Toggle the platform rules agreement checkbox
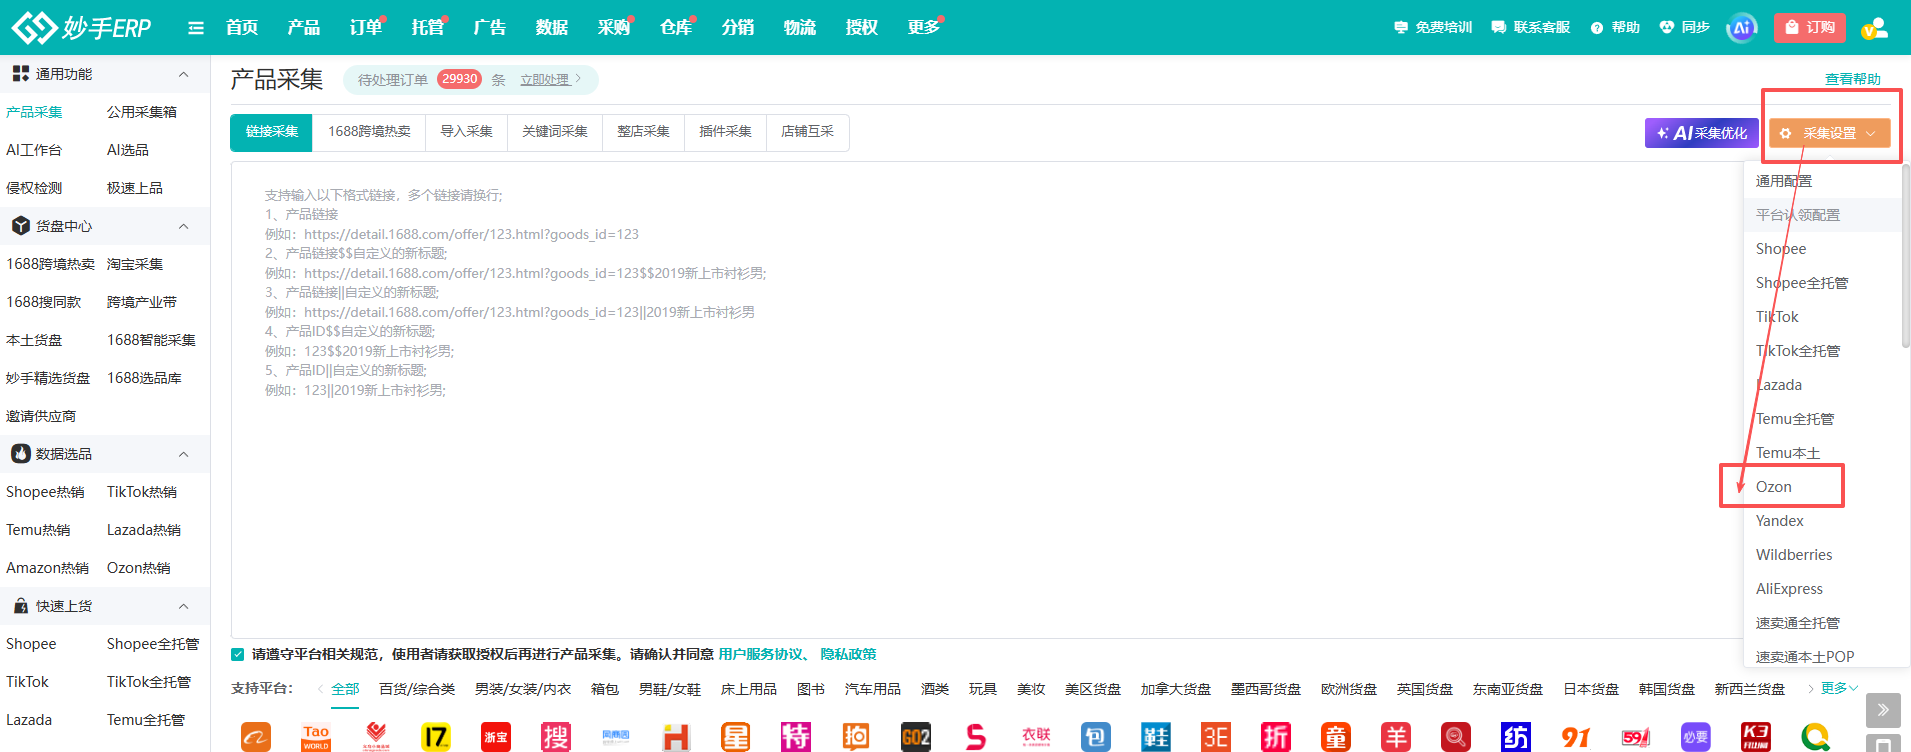The width and height of the screenshot is (1911, 752). (x=238, y=655)
